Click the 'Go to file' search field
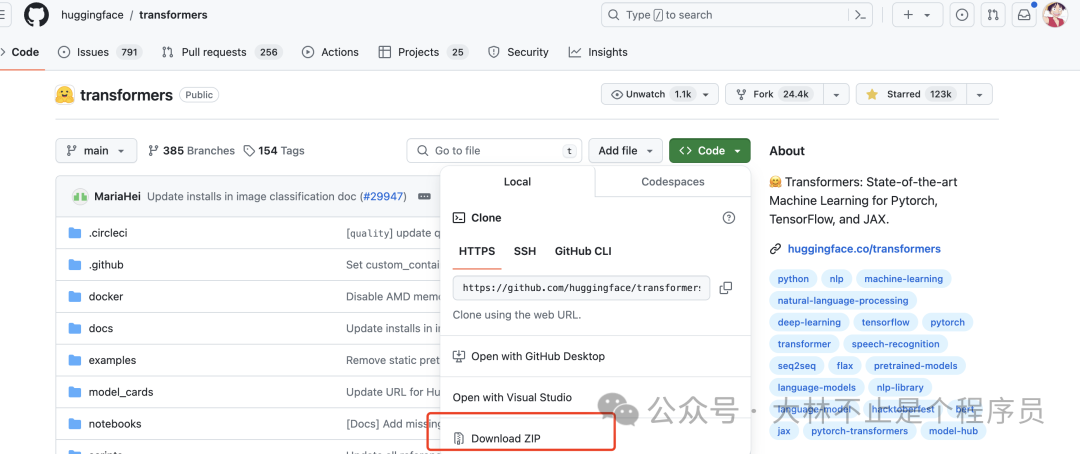Image resolution: width=1080 pixels, height=454 pixels. [494, 151]
